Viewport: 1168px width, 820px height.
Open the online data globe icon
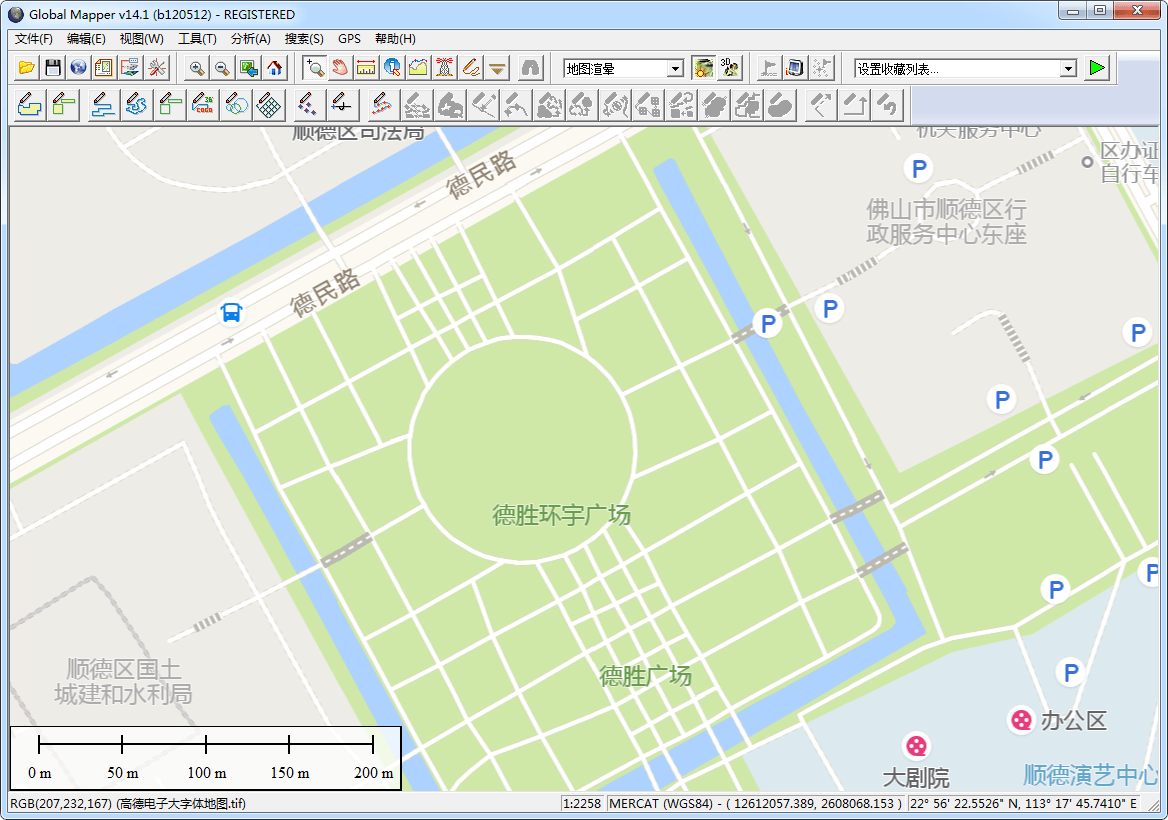pos(78,69)
